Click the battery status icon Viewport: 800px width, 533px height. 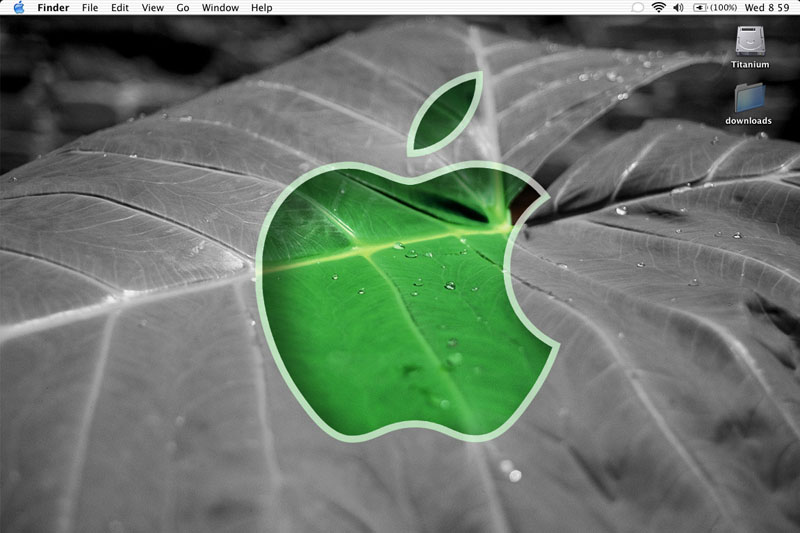click(x=699, y=8)
